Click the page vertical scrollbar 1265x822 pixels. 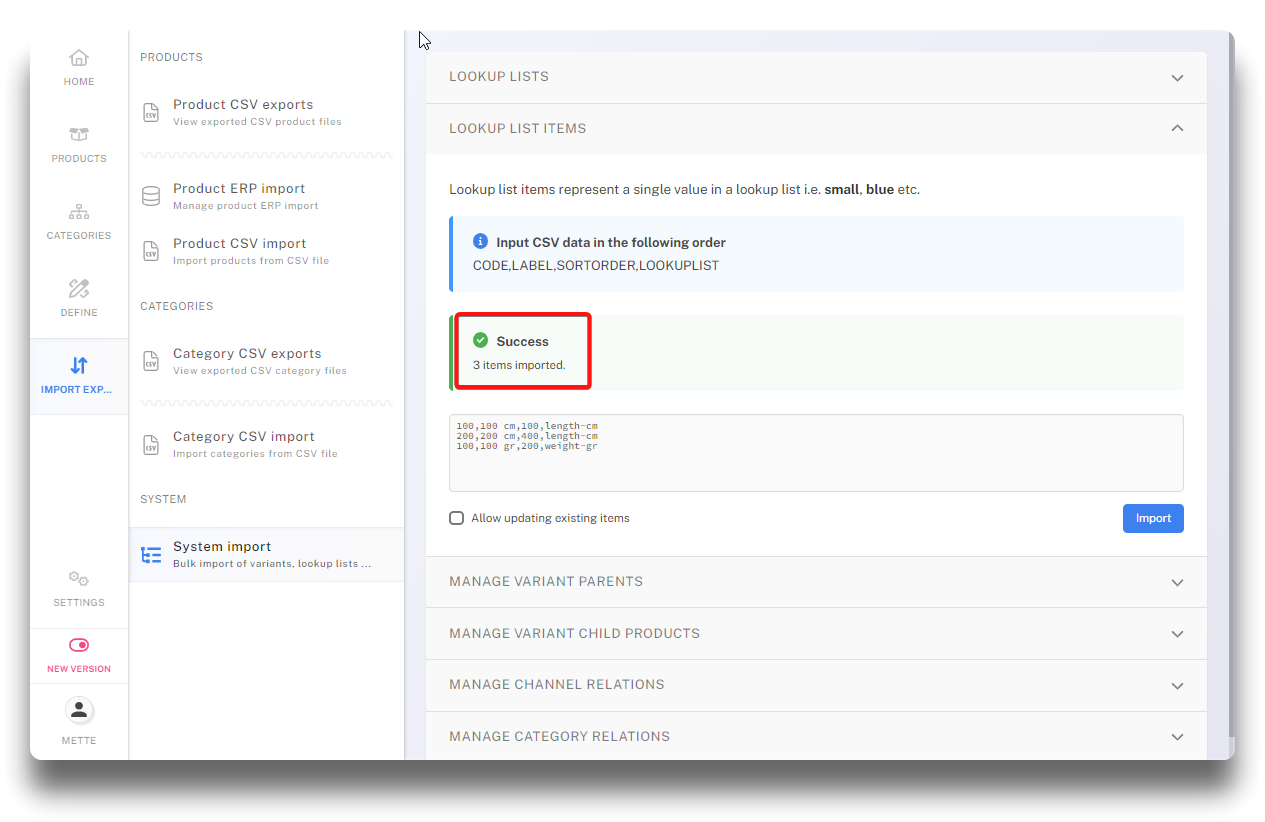tap(1229, 400)
